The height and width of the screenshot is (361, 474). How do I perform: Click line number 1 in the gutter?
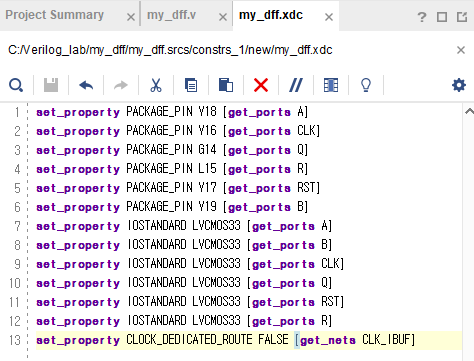17,112
